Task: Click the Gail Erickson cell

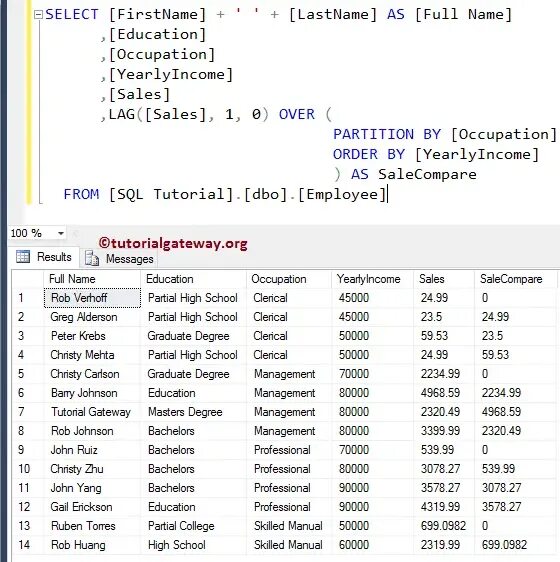Action: click(x=92, y=507)
